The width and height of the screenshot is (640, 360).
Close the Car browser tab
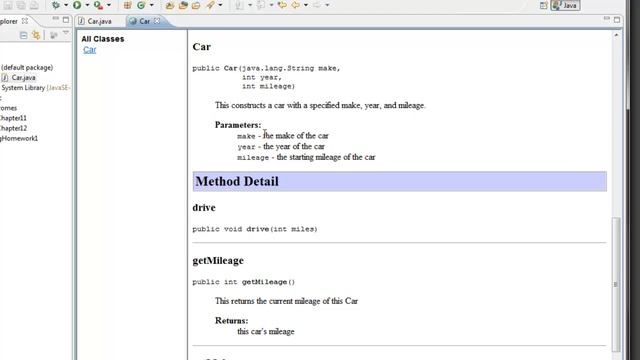[x=157, y=21]
